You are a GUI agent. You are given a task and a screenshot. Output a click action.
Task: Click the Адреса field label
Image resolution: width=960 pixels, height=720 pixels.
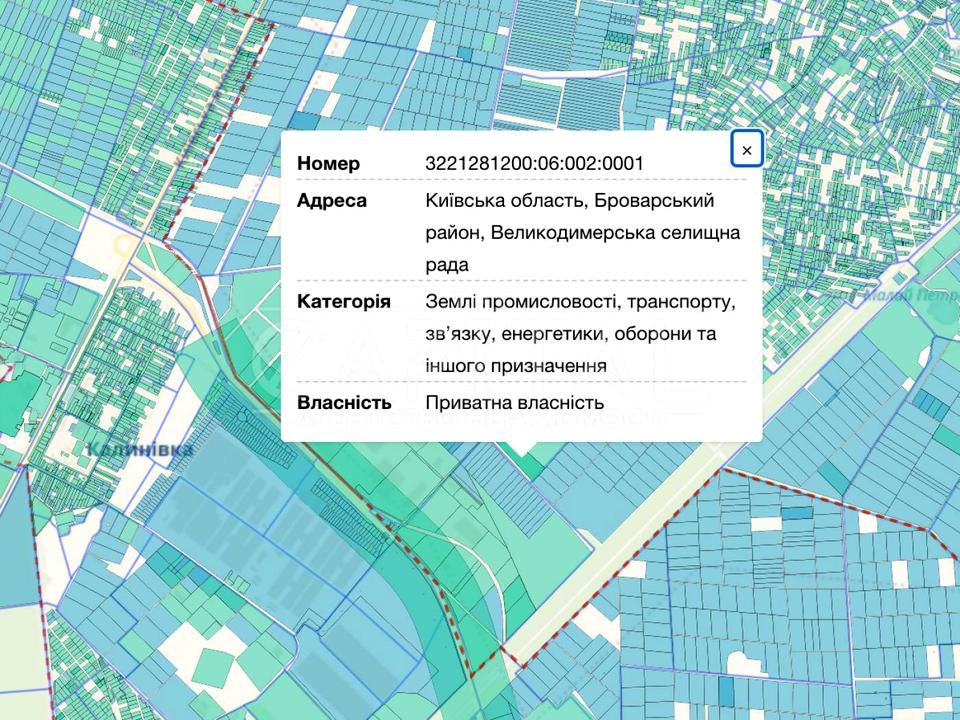point(332,200)
